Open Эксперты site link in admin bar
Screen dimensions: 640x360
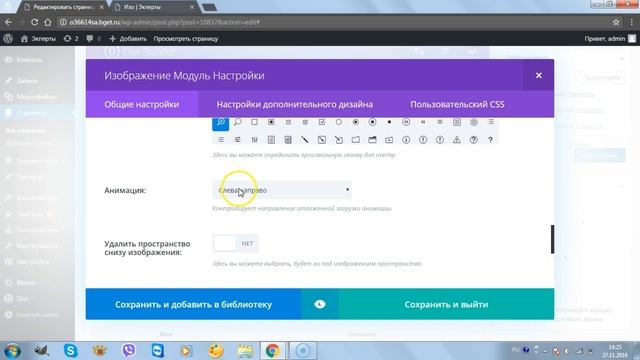38,39
